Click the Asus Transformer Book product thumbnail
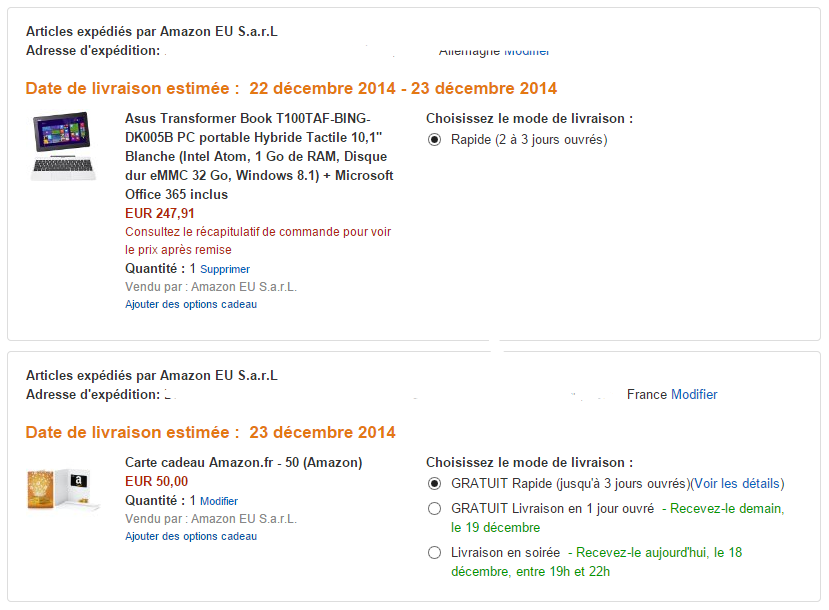The height and width of the screenshot is (610, 829). pos(63,146)
